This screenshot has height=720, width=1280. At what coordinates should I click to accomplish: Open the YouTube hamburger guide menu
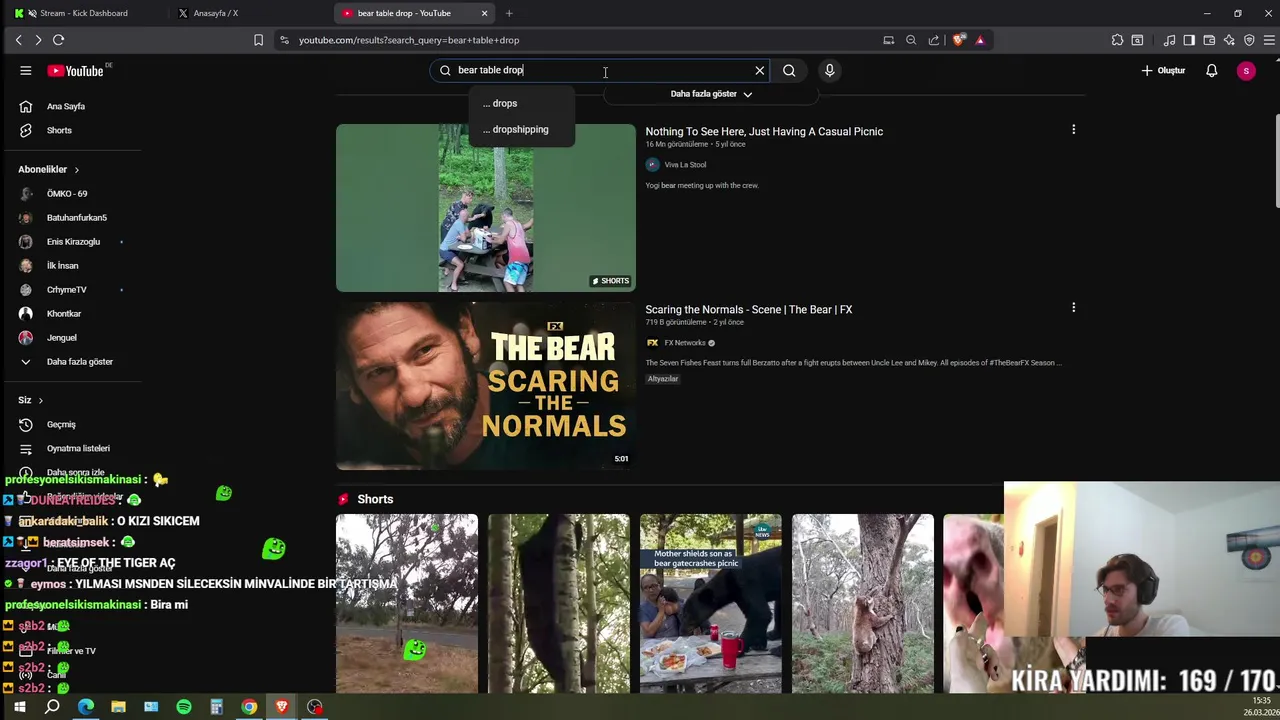(x=26, y=70)
